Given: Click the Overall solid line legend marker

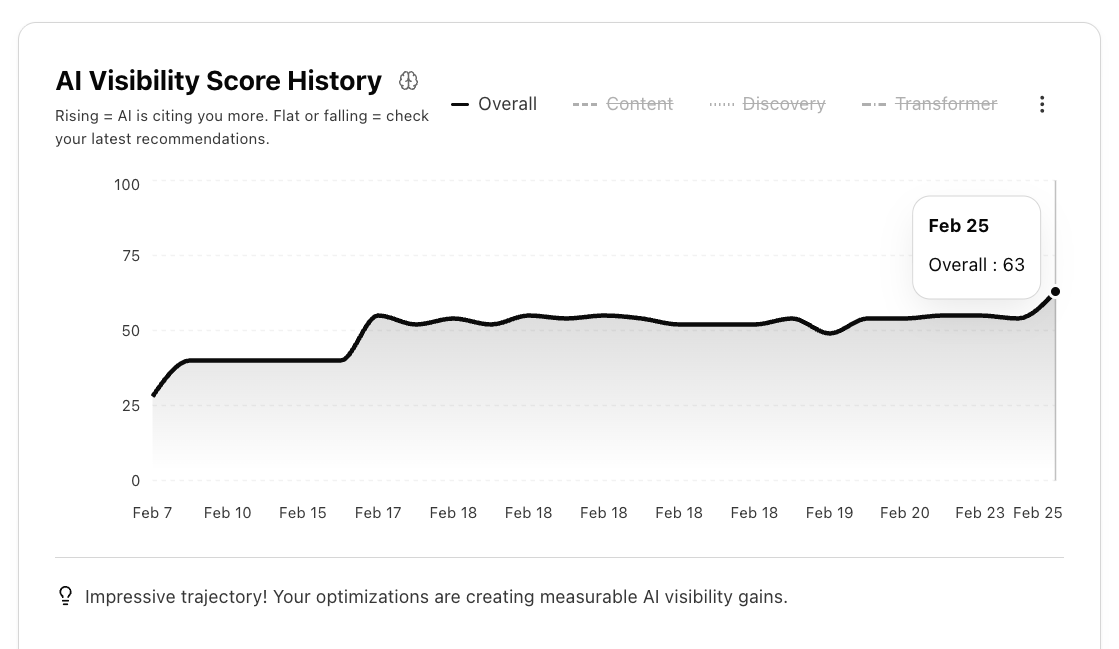Looking at the screenshot, I should click(460, 104).
